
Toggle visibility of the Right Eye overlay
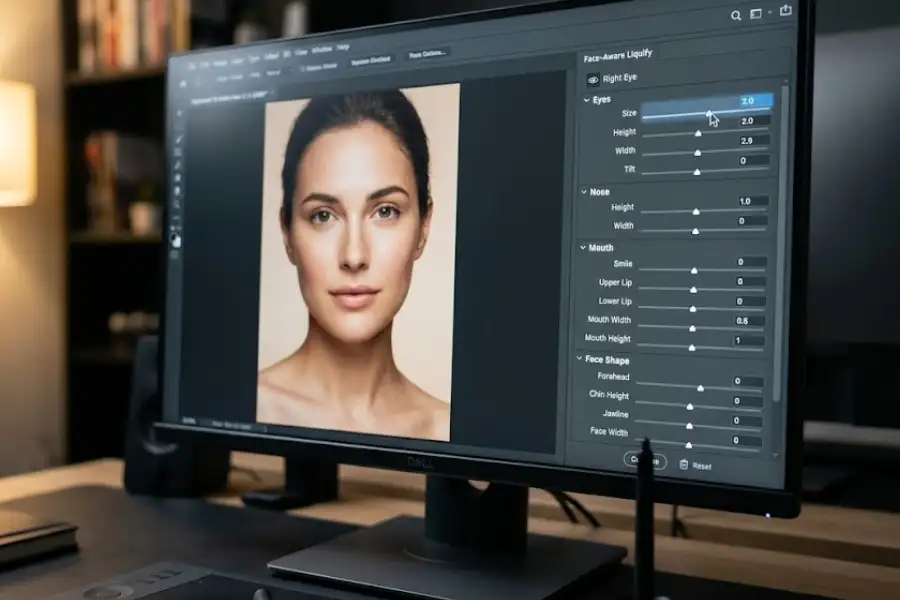pos(594,79)
